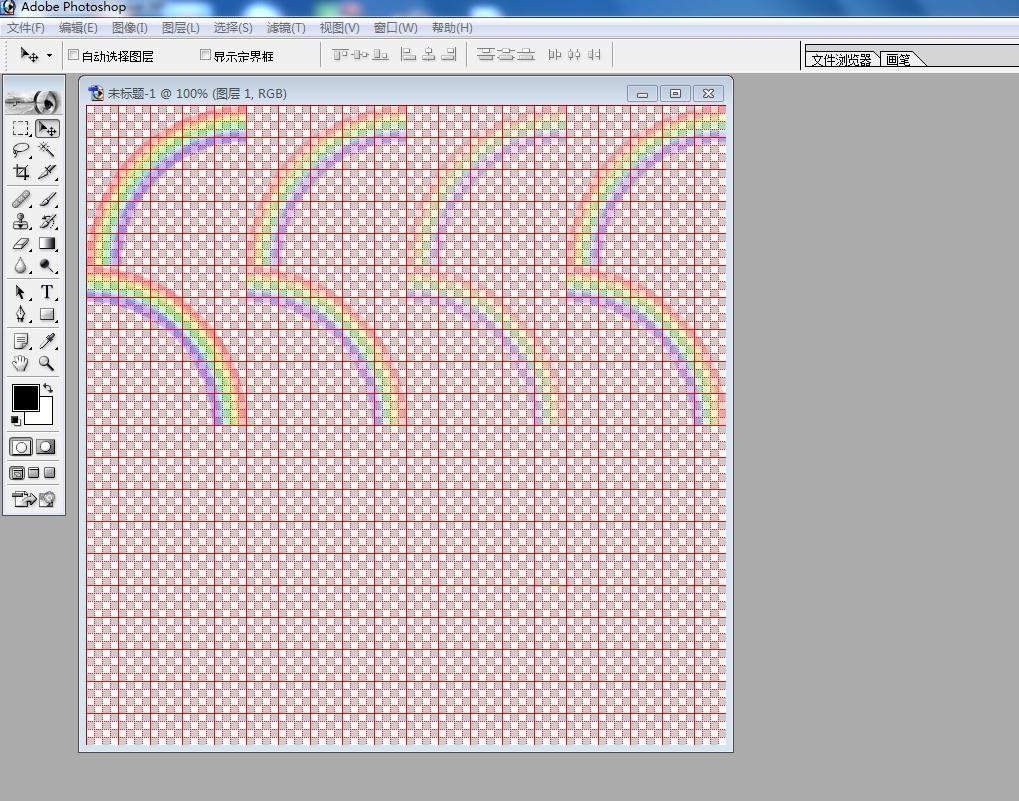The image size is (1019, 801).
Task: Select the Eraser tool
Action: pos(21,244)
